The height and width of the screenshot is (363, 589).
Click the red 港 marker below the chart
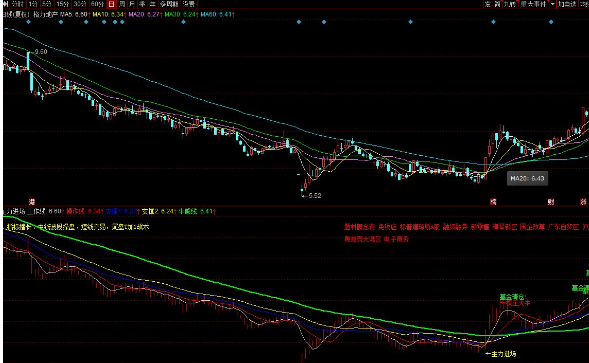[32, 202]
